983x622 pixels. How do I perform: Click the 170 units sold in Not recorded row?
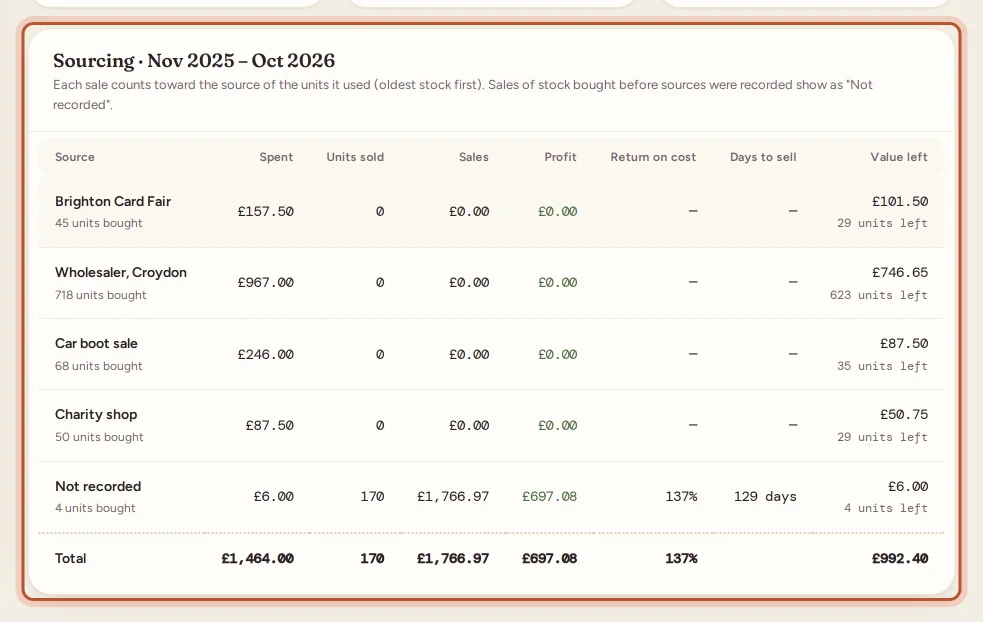pyautogui.click(x=372, y=497)
